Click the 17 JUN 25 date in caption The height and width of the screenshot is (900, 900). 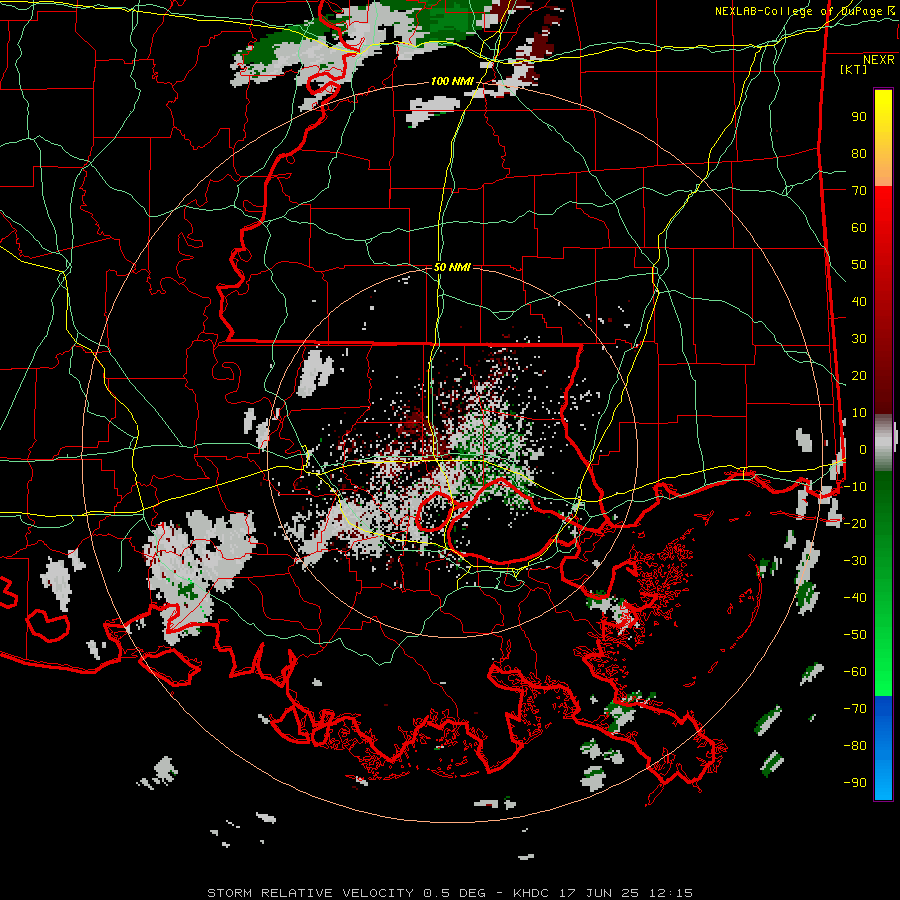point(599,893)
